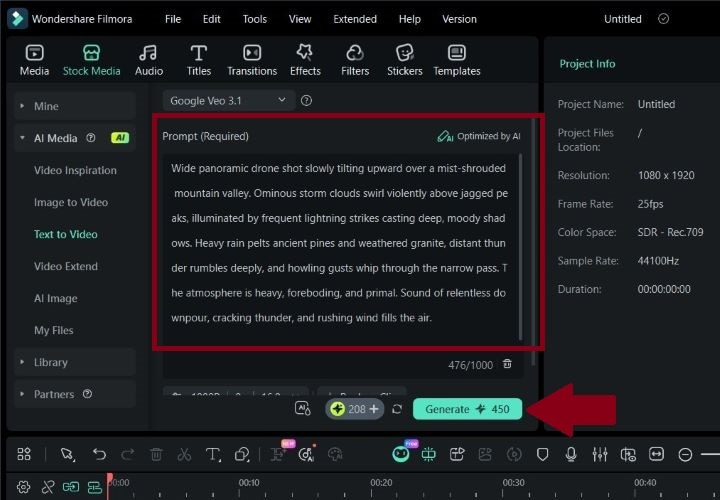Open the Google Veo 3.1 model dropdown
Viewport: 720px width, 500px height.
pos(228,101)
